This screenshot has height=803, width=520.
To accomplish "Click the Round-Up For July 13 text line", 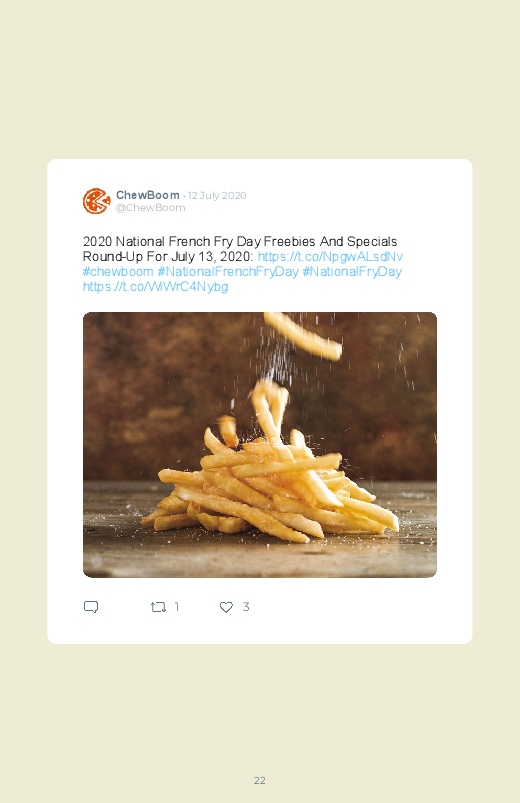I will [168, 256].
